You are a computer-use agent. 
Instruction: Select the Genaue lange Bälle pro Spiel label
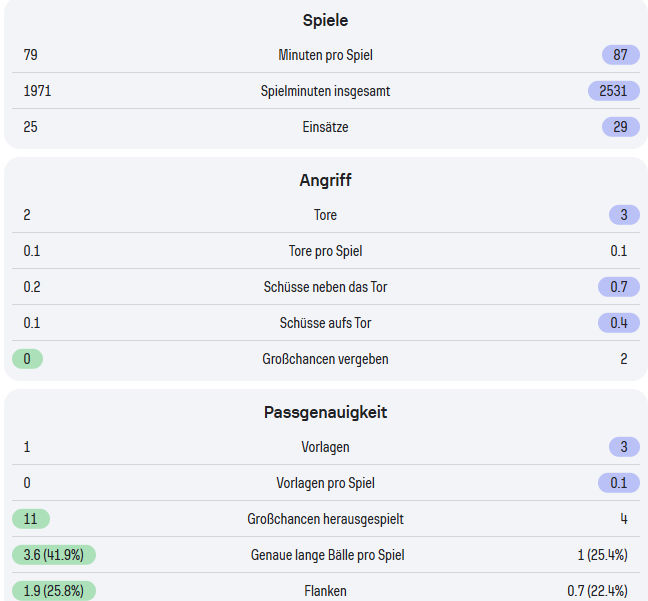[x=325, y=555]
